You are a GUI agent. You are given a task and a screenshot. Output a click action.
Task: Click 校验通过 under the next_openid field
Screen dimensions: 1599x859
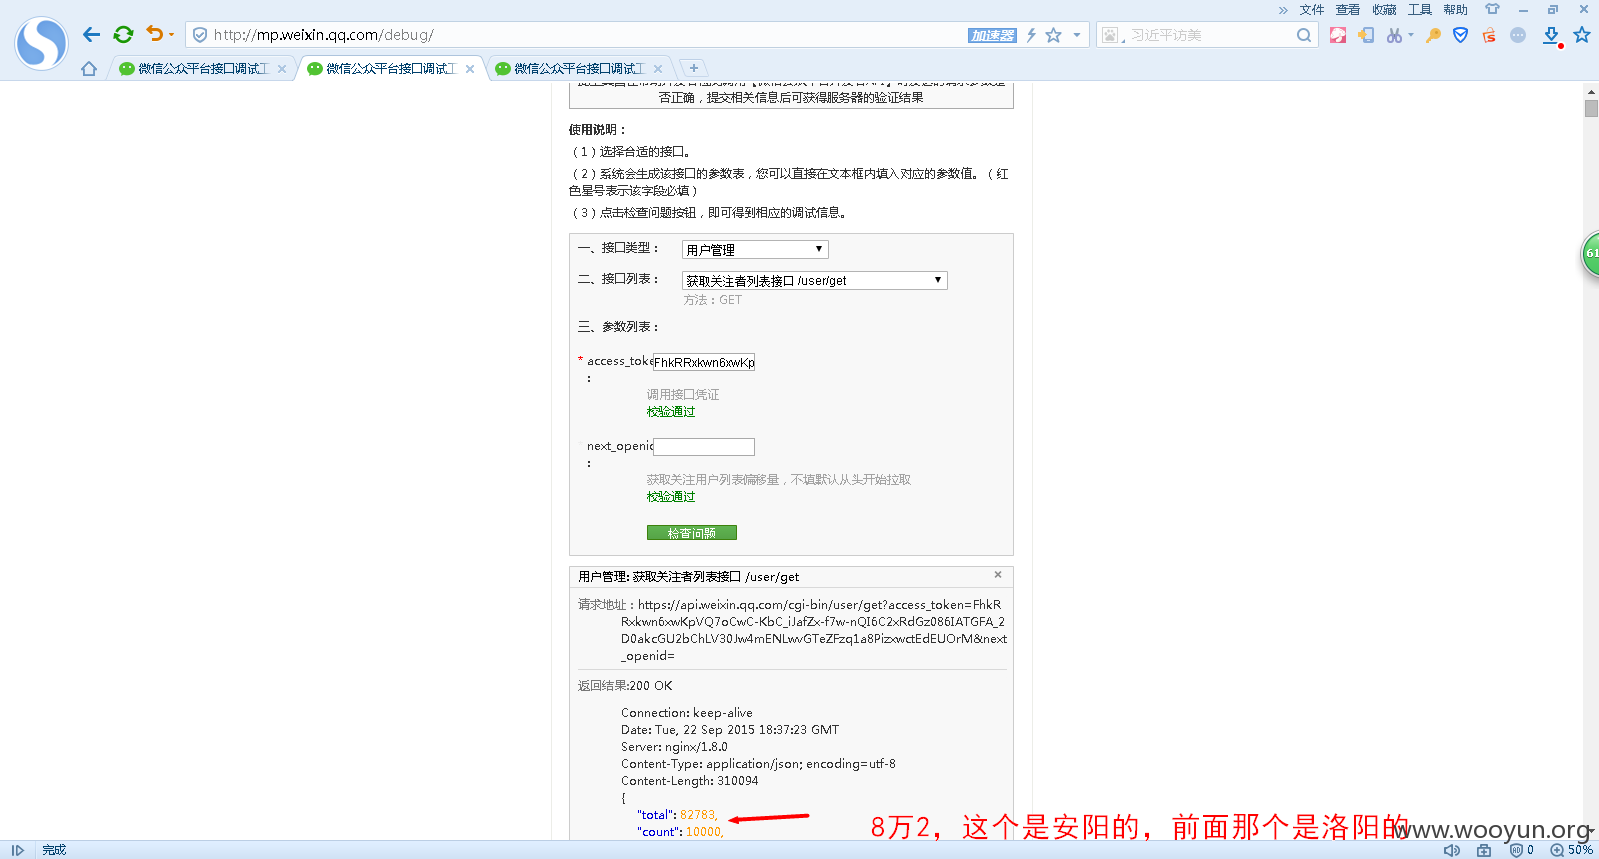coord(670,497)
